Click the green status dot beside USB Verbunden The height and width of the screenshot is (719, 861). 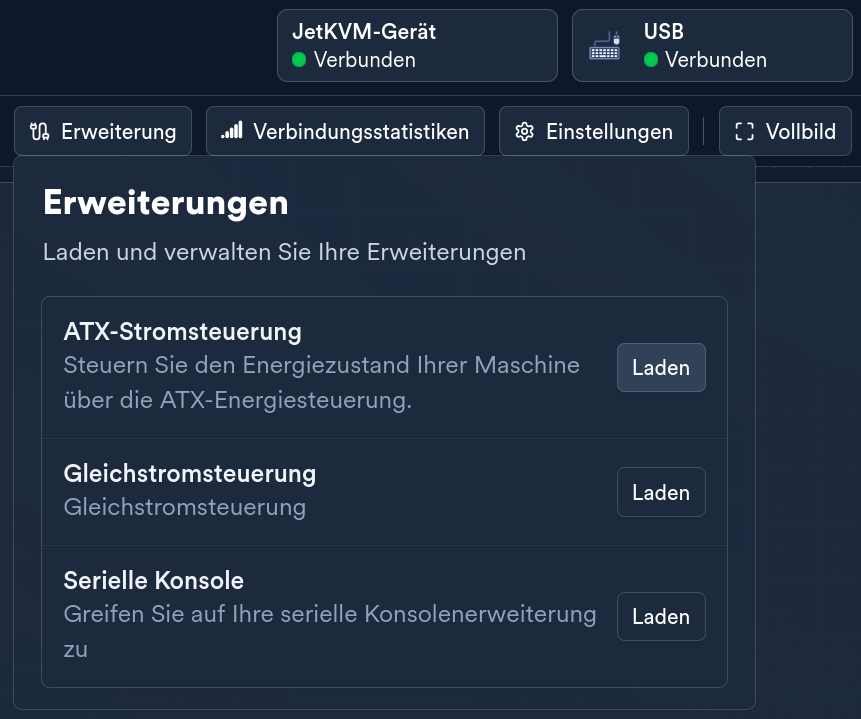[651, 60]
